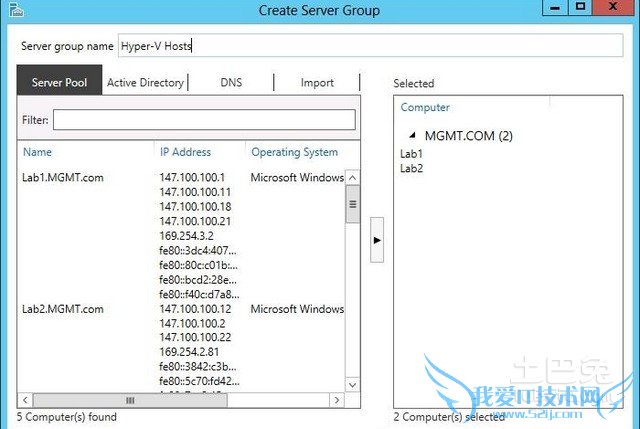Click the vertical scrollbar thumb in server list
Viewport: 640px width, 429px height.
pyautogui.click(x=353, y=204)
